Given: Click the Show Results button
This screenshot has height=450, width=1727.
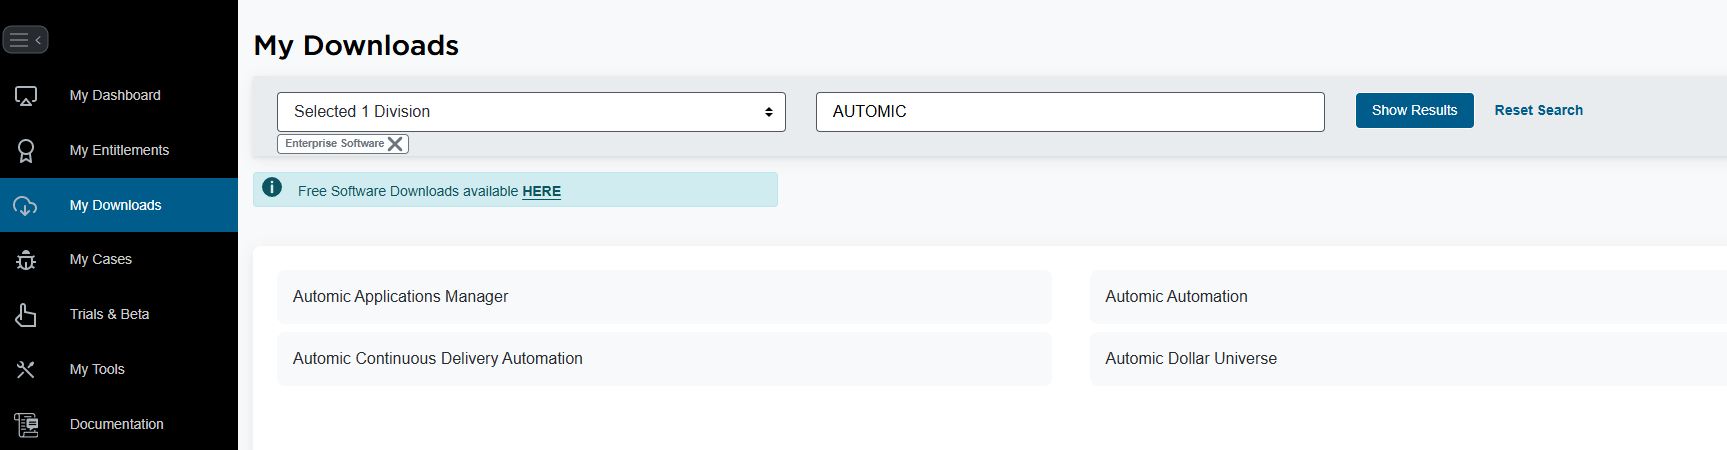Looking at the screenshot, I should [x=1414, y=110].
